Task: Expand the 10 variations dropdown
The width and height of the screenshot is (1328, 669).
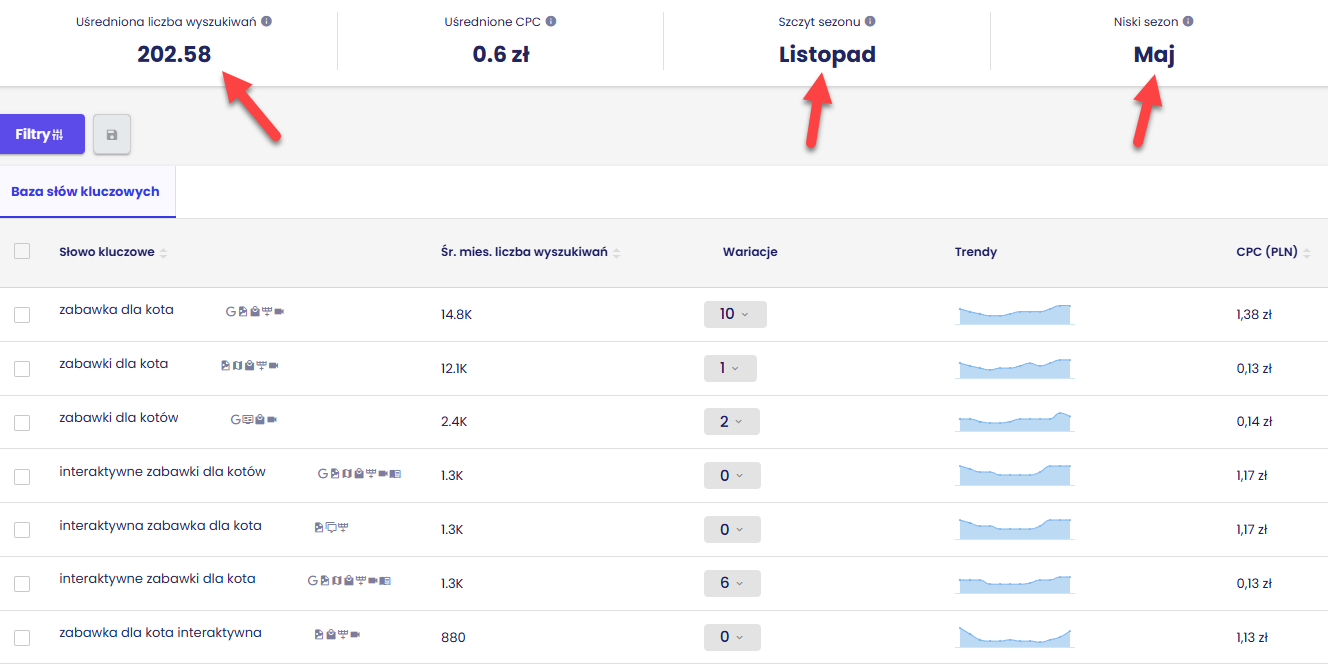Action: pos(735,314)
